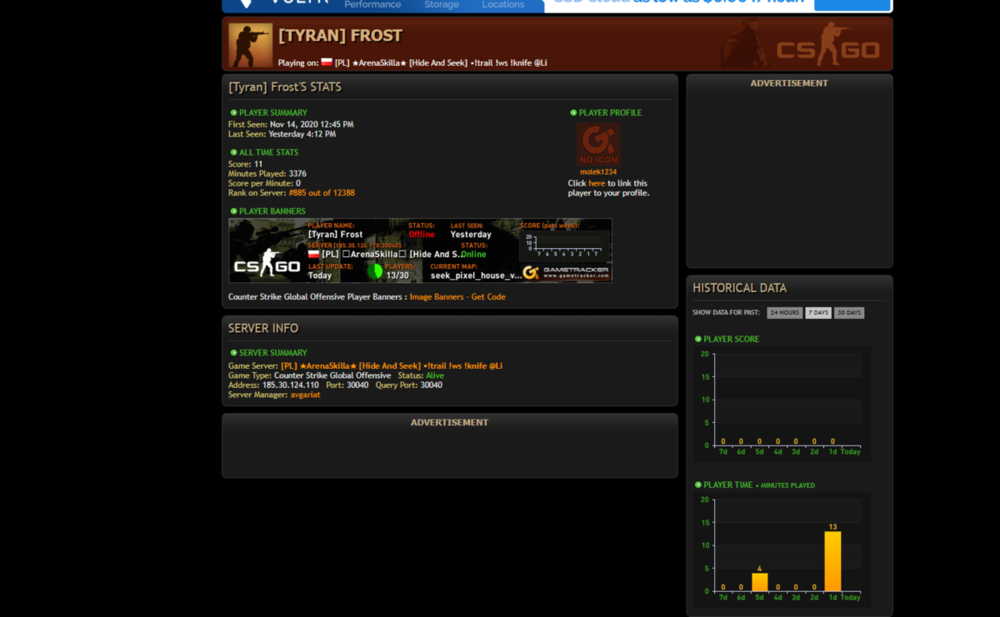
Task: Click the CS GO logo in header banner
Action: pyautogui.click(x=828, y=45)
